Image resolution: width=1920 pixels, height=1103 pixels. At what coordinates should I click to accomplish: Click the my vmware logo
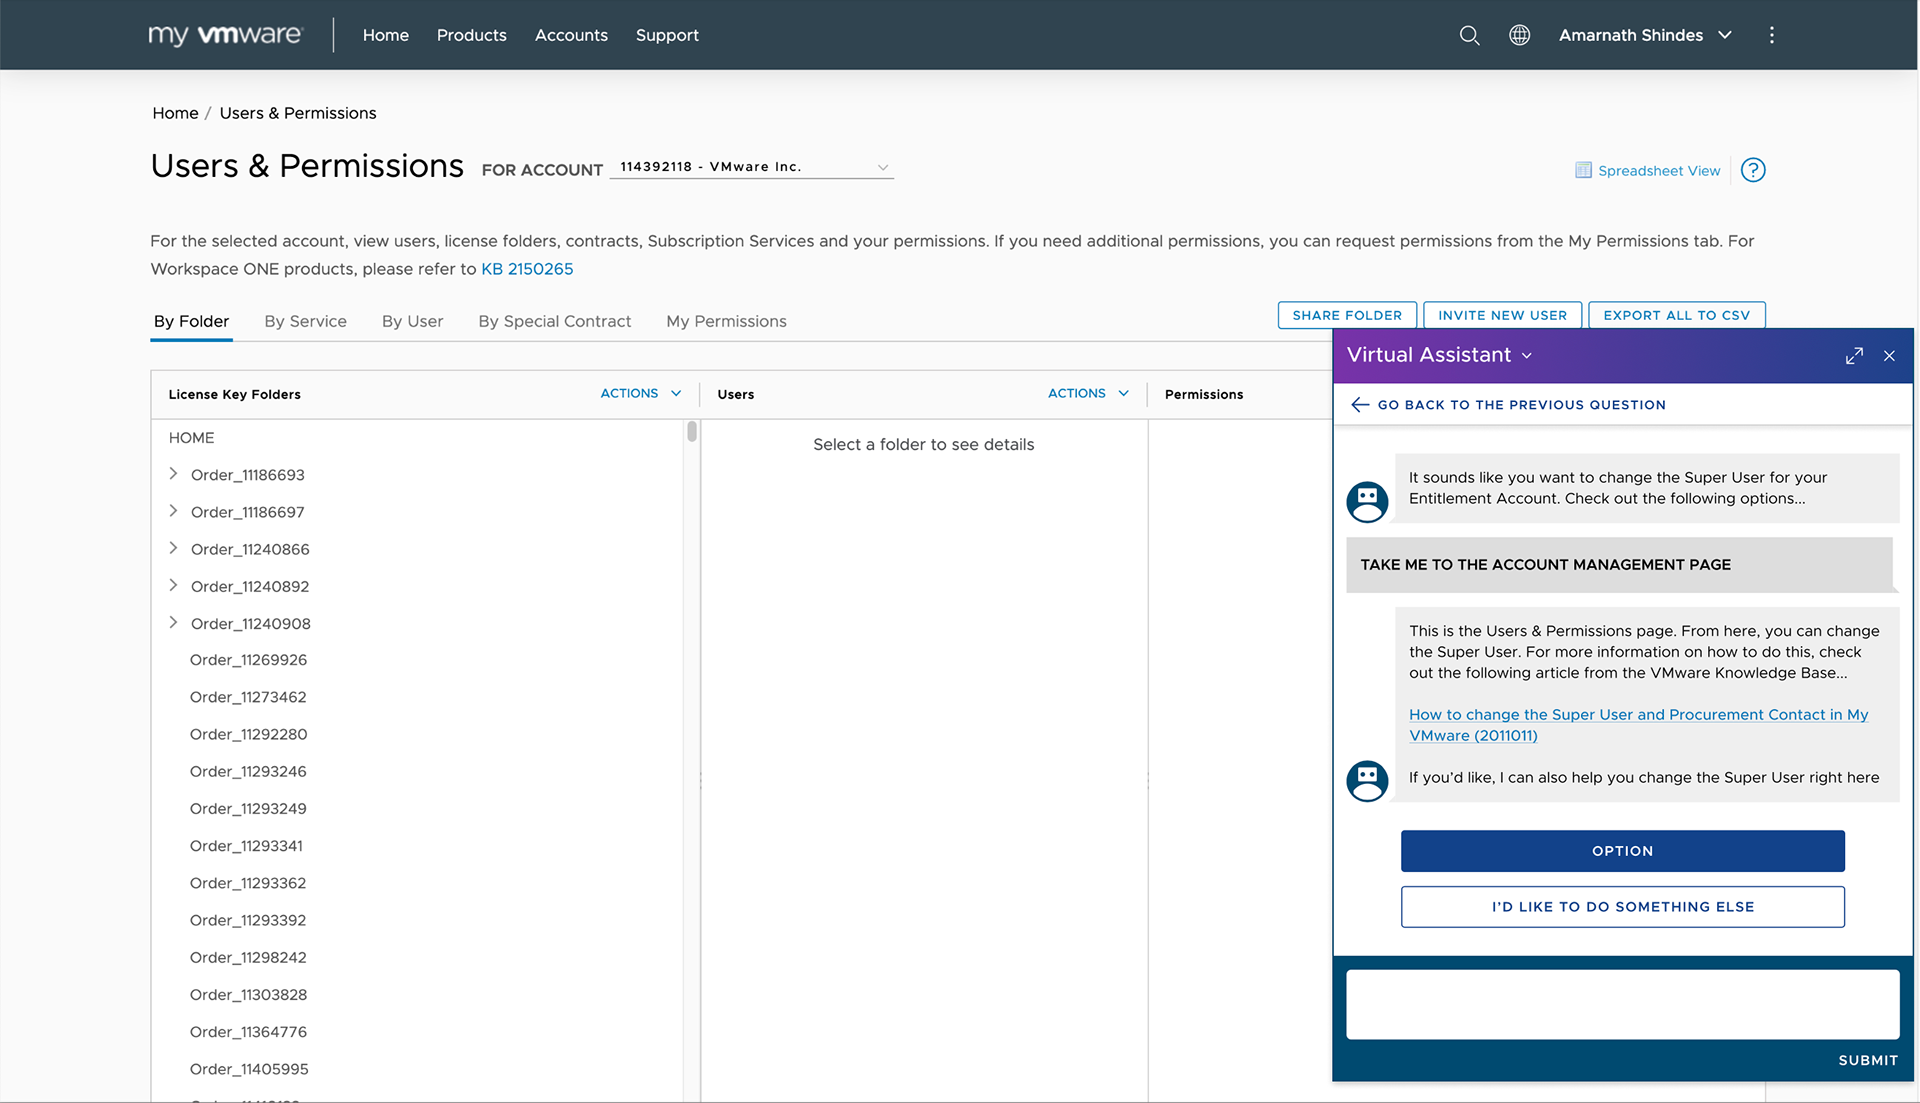pyautogui.click(x=225, y=35)
